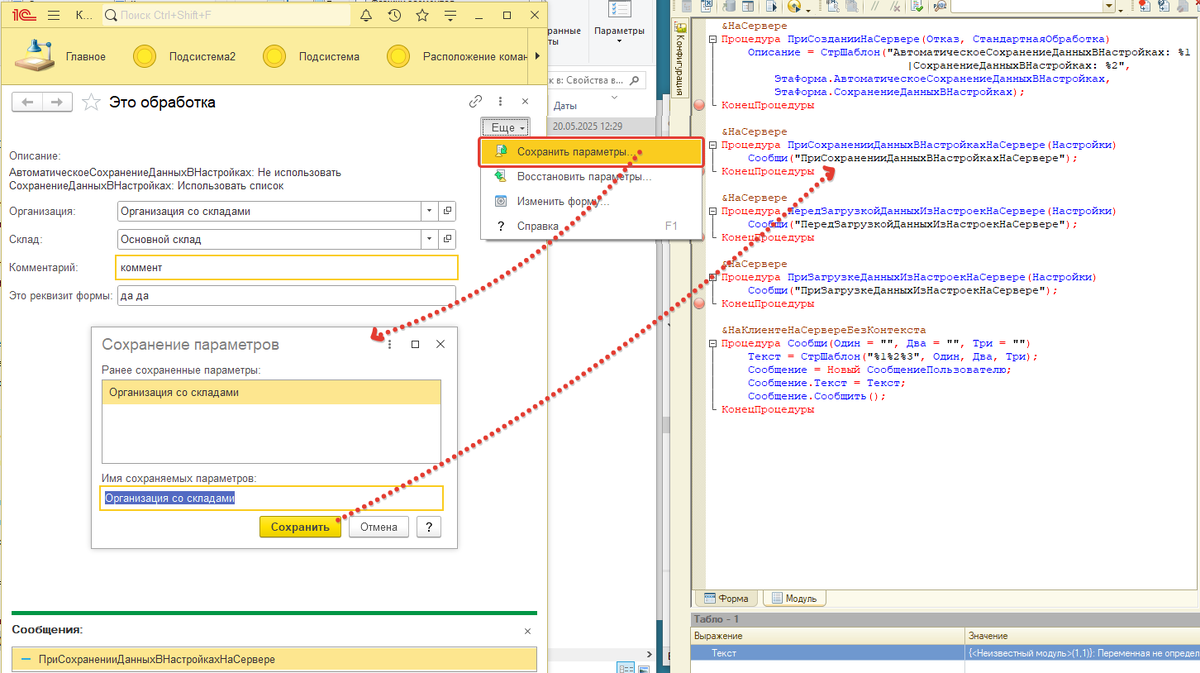The width and height of the screenshot is (1200, 673).
Task: Expand the sections panel right arrow
Action: [538, 57]
